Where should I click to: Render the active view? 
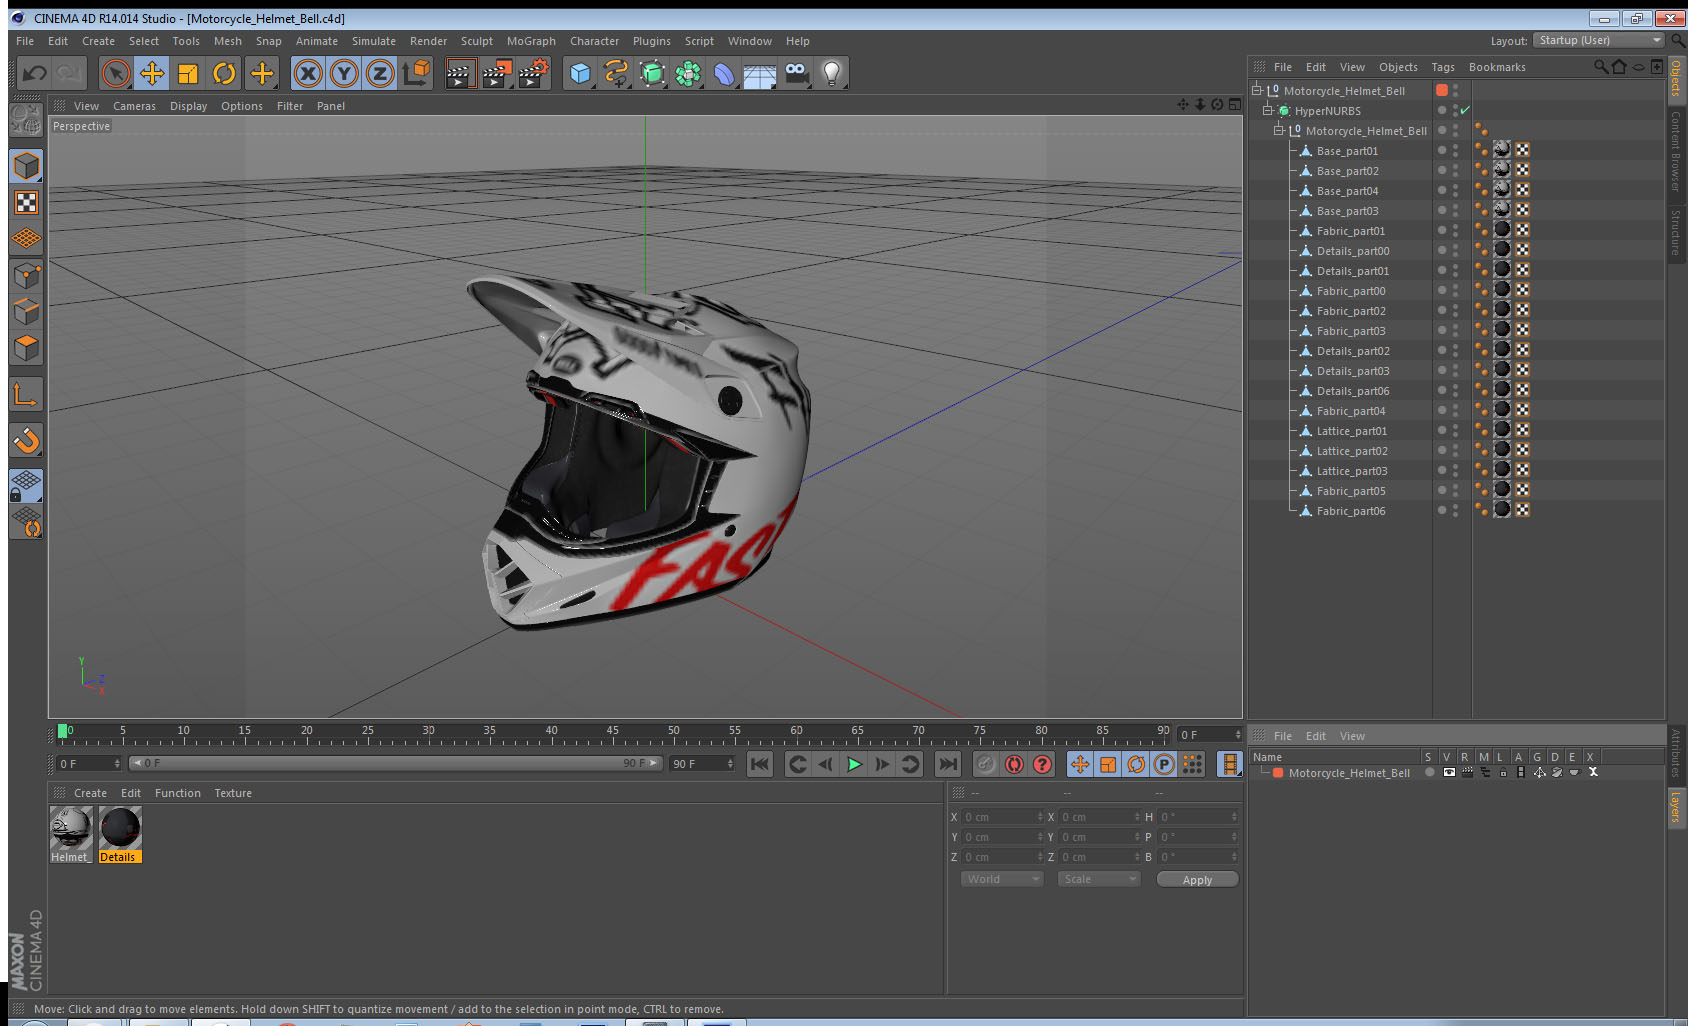[459, 73]
